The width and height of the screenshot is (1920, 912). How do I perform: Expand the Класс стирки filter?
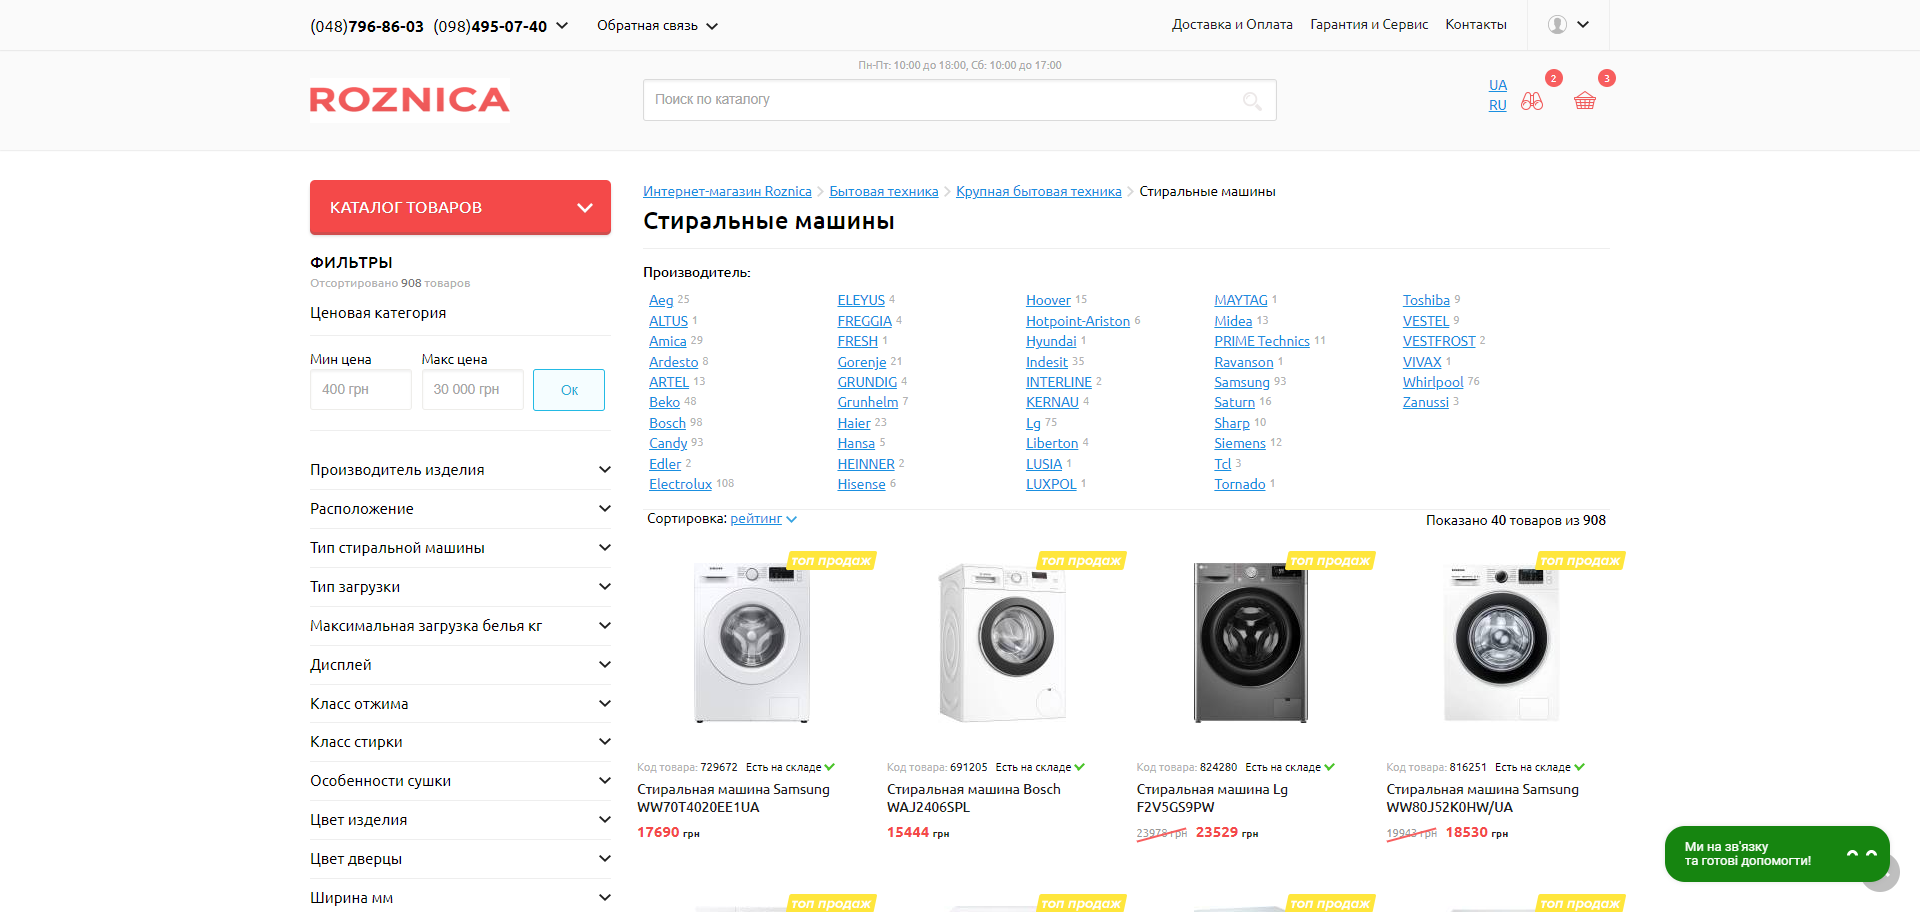(x=460, y=742)
